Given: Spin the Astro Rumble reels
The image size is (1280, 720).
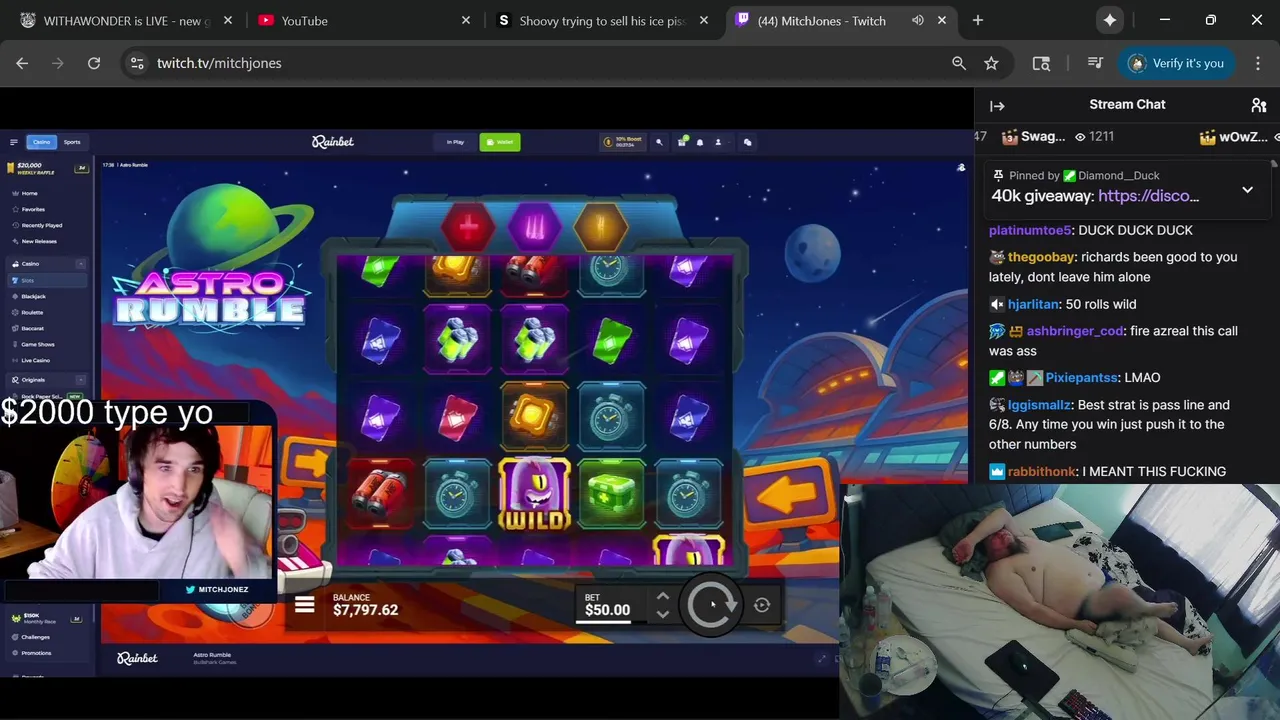Looking at the screenshot, I should coord(711,604).
